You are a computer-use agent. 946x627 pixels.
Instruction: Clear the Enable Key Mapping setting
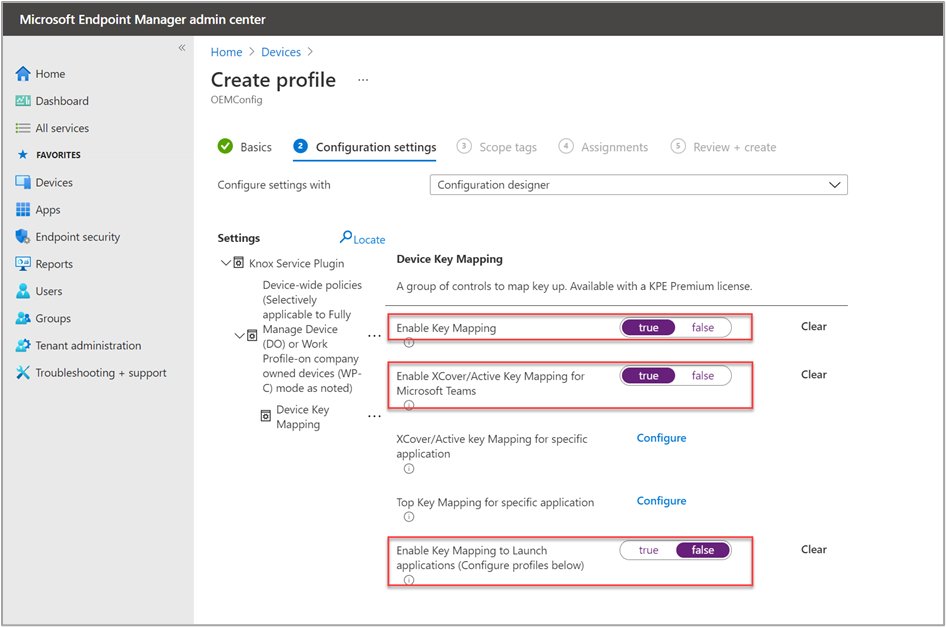pyautogui.click(x=813, y=326)
